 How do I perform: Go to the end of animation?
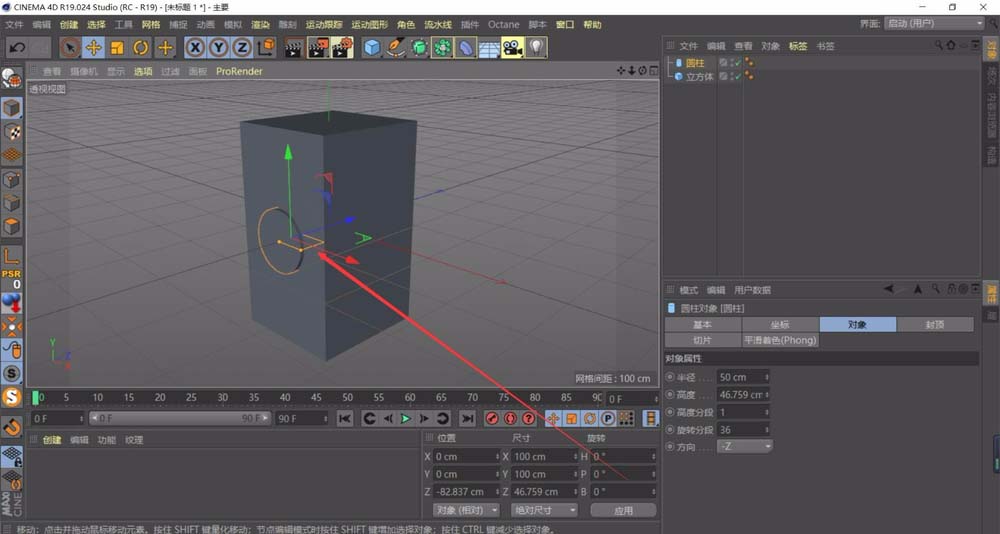click(x=467, y=419)
